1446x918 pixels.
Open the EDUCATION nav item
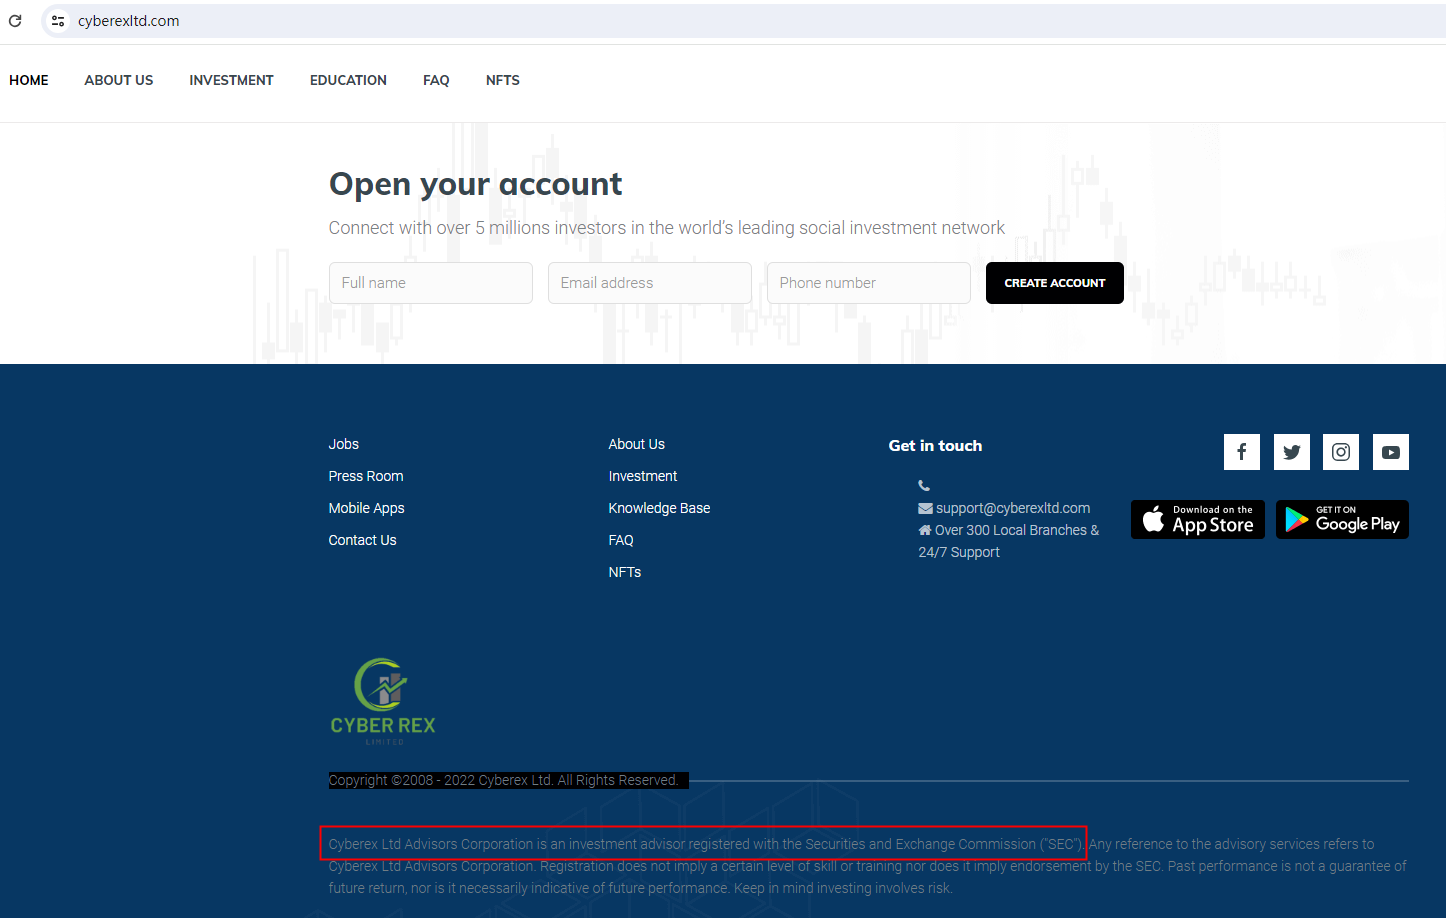tap(348, 80)
